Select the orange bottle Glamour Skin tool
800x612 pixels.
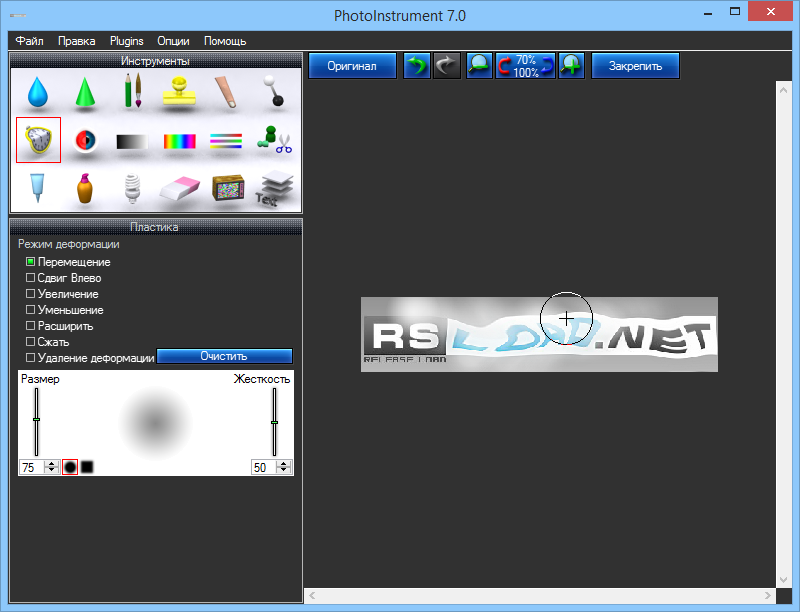(x=85, y=189)
